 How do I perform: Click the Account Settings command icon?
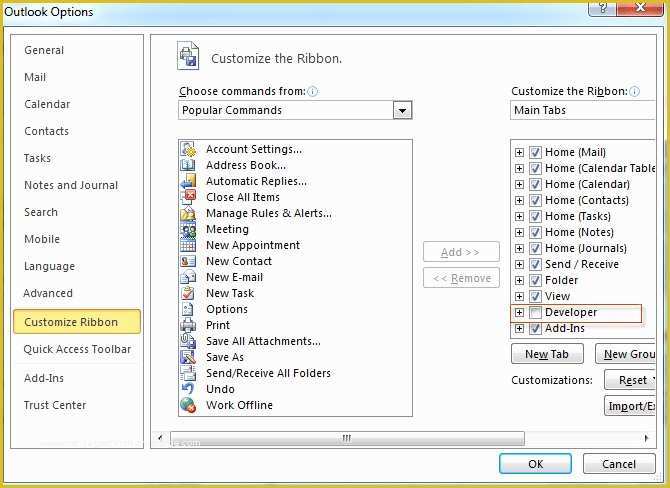tap(188, 149)
